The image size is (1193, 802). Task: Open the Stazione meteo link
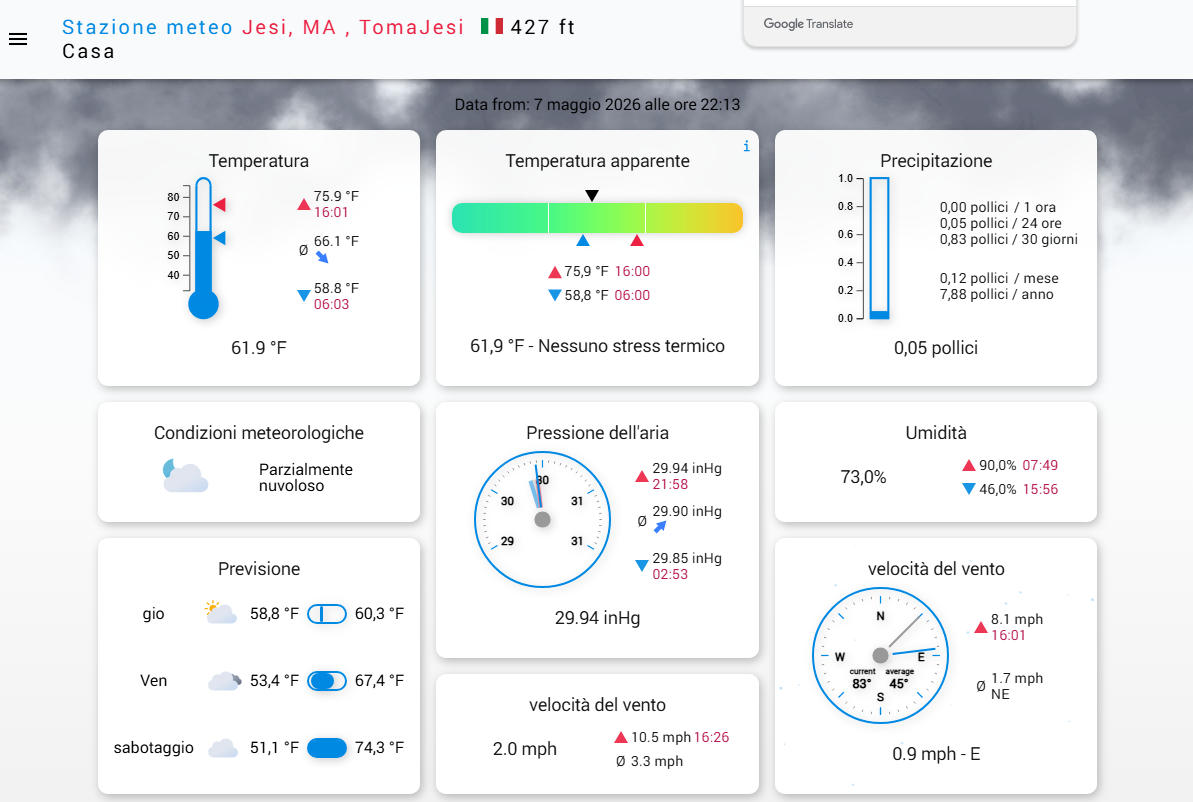147,27
